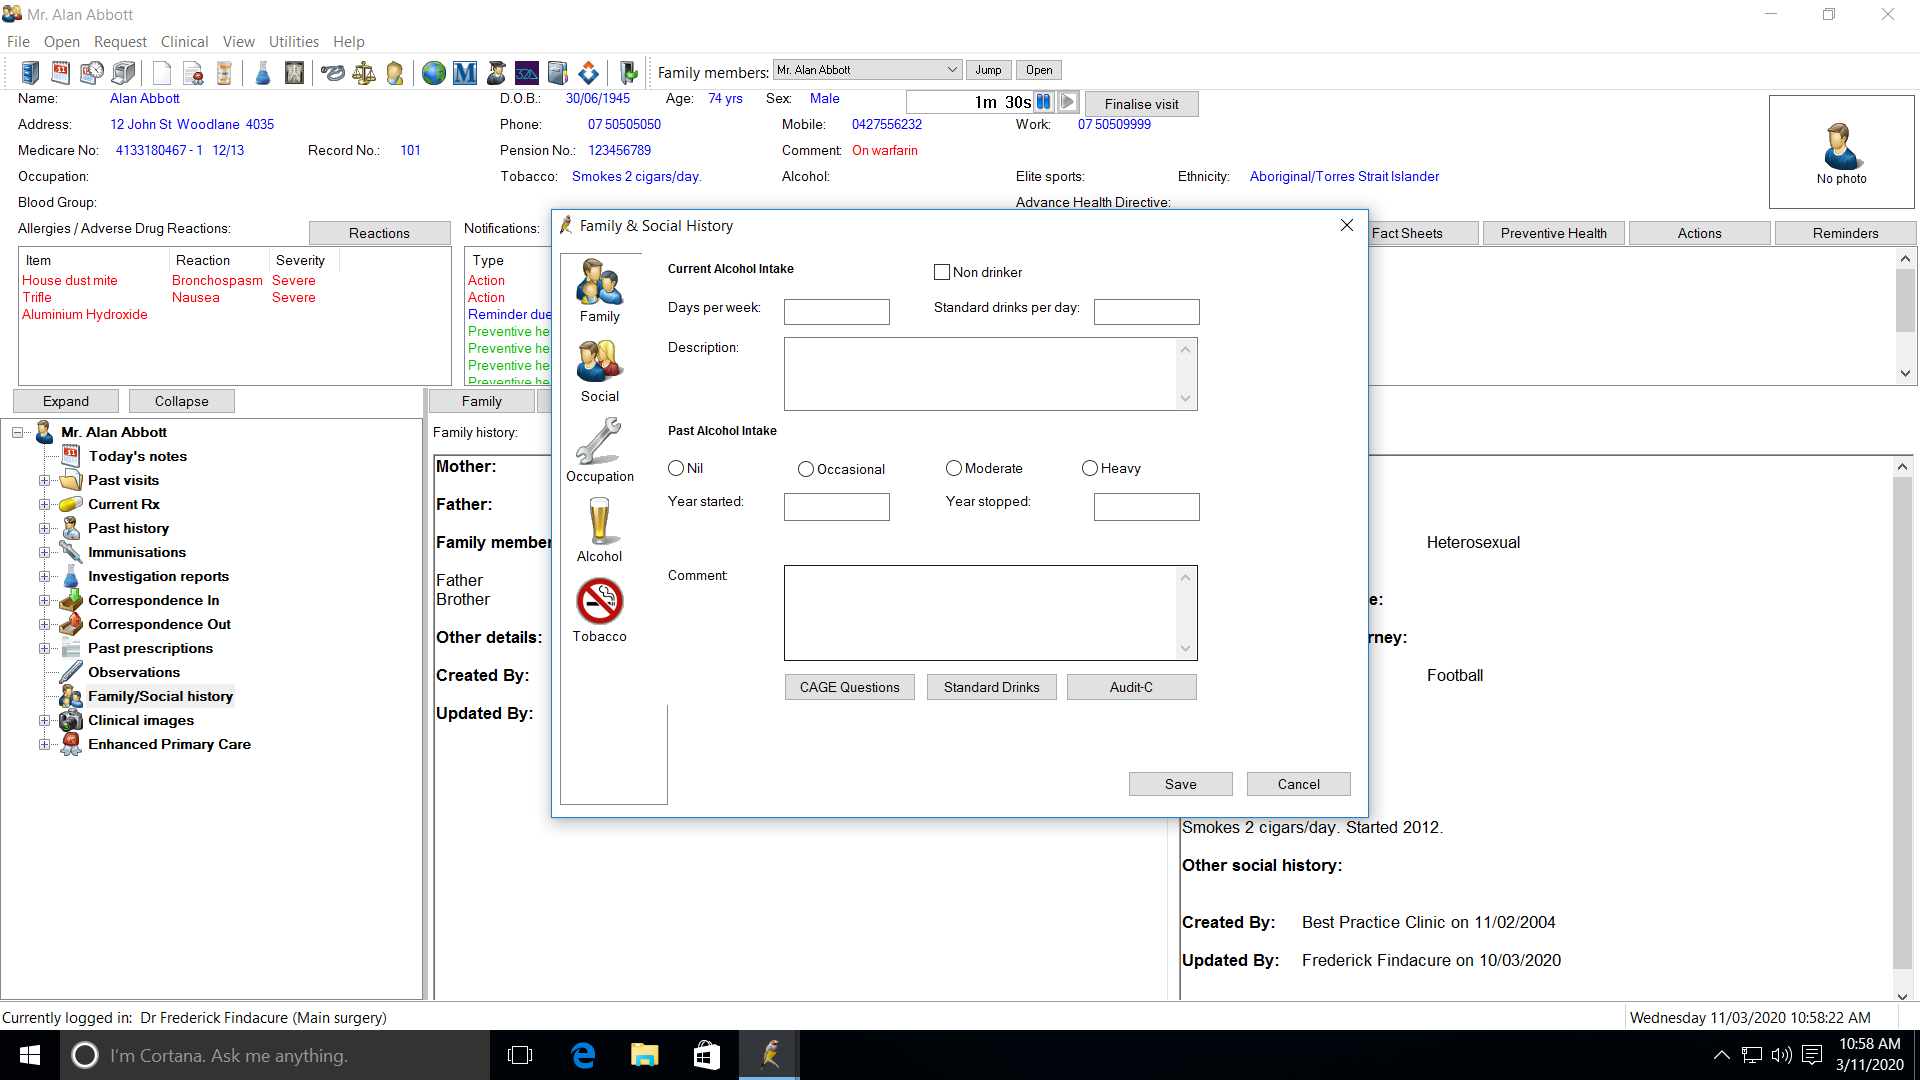Open the Family members dropdown

coord(952,70)
